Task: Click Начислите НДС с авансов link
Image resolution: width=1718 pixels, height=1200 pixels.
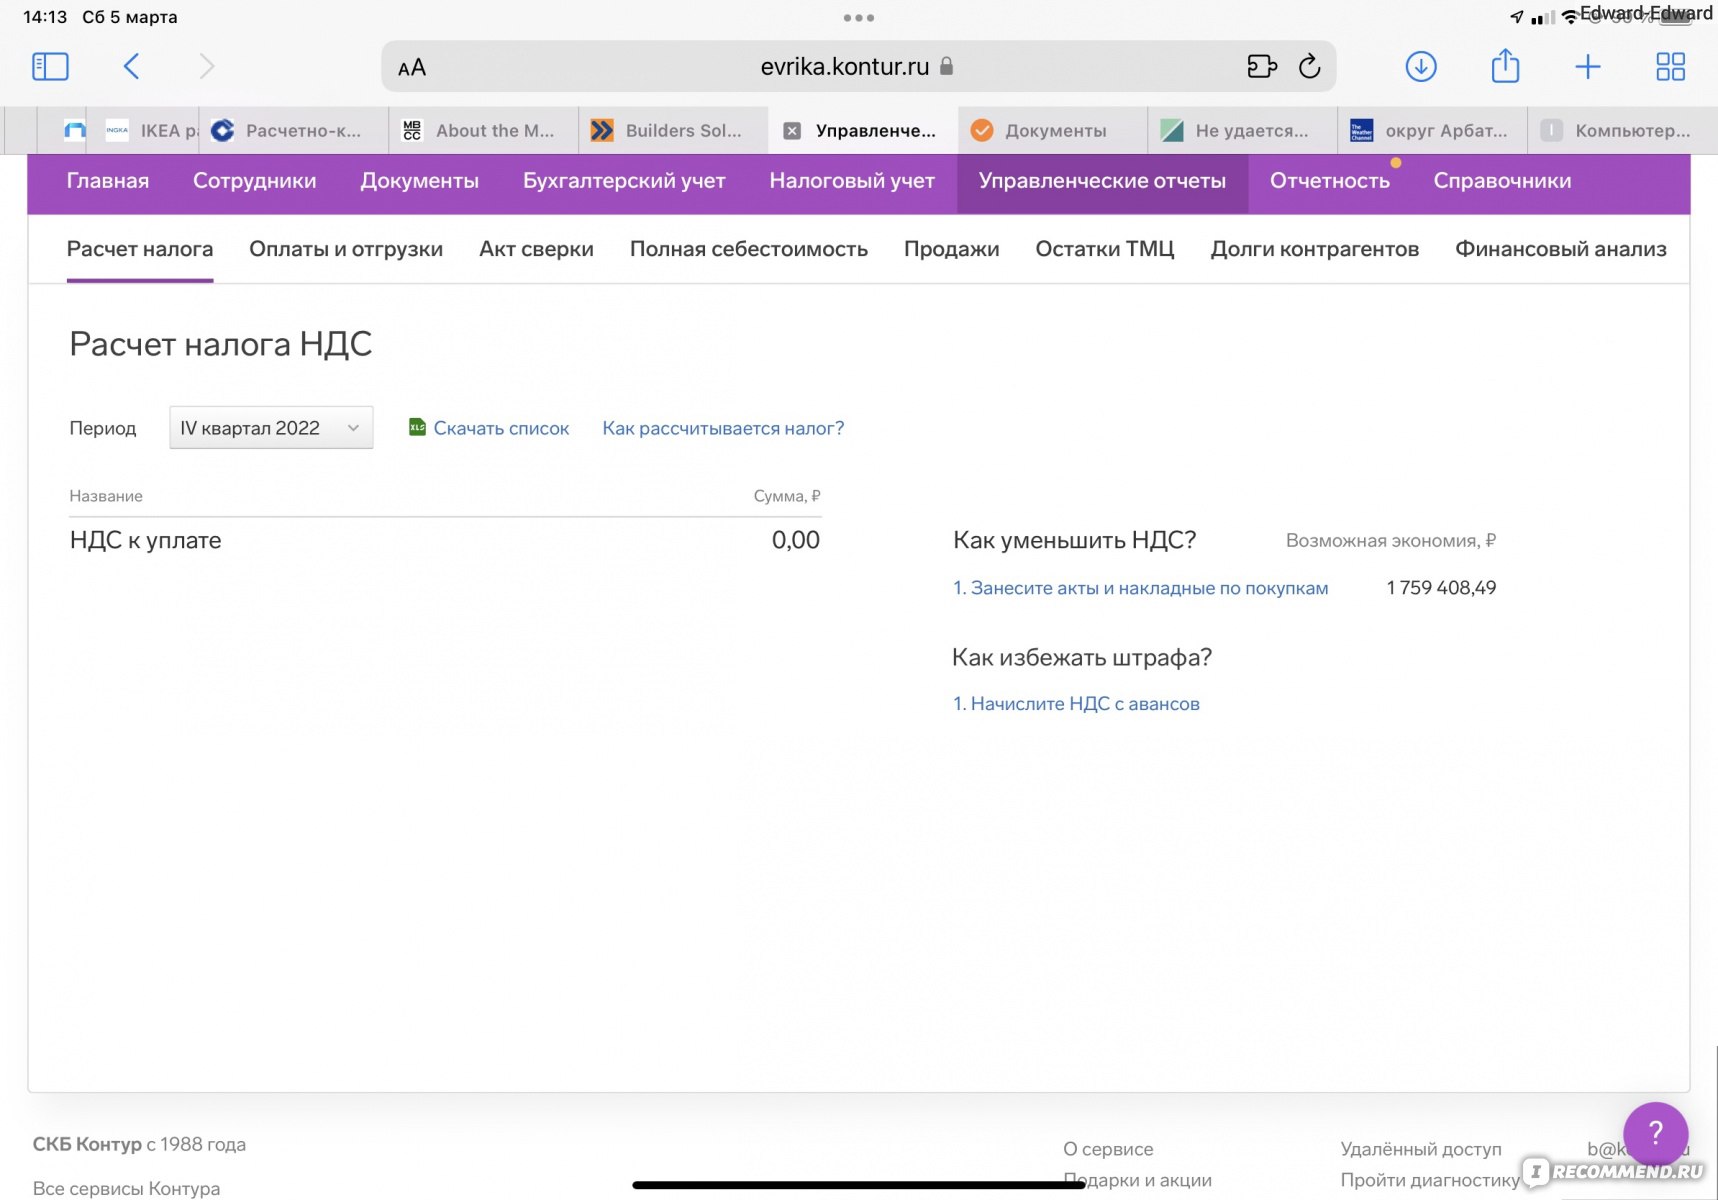Action: coord(1076,704)
